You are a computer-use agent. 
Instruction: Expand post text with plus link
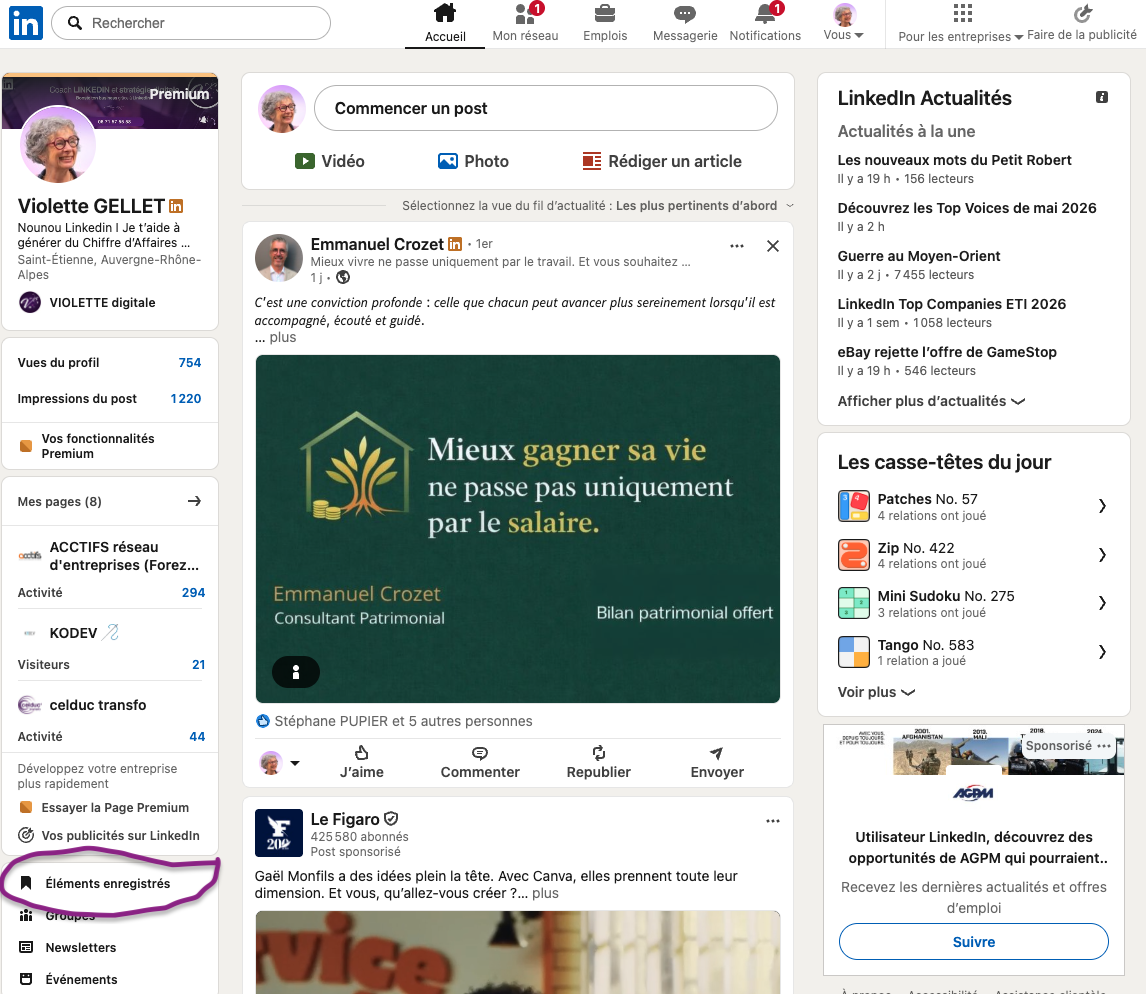point(282,338)
